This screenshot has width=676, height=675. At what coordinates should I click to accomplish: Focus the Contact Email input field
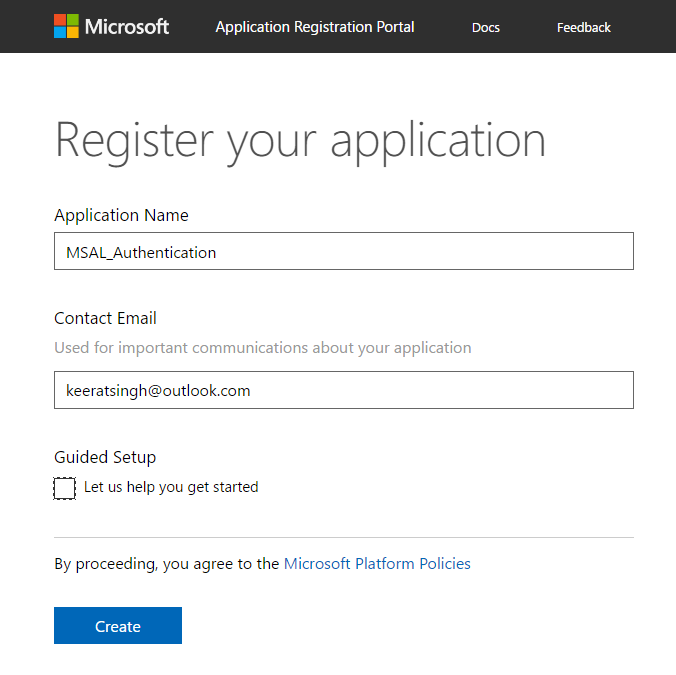344,390
